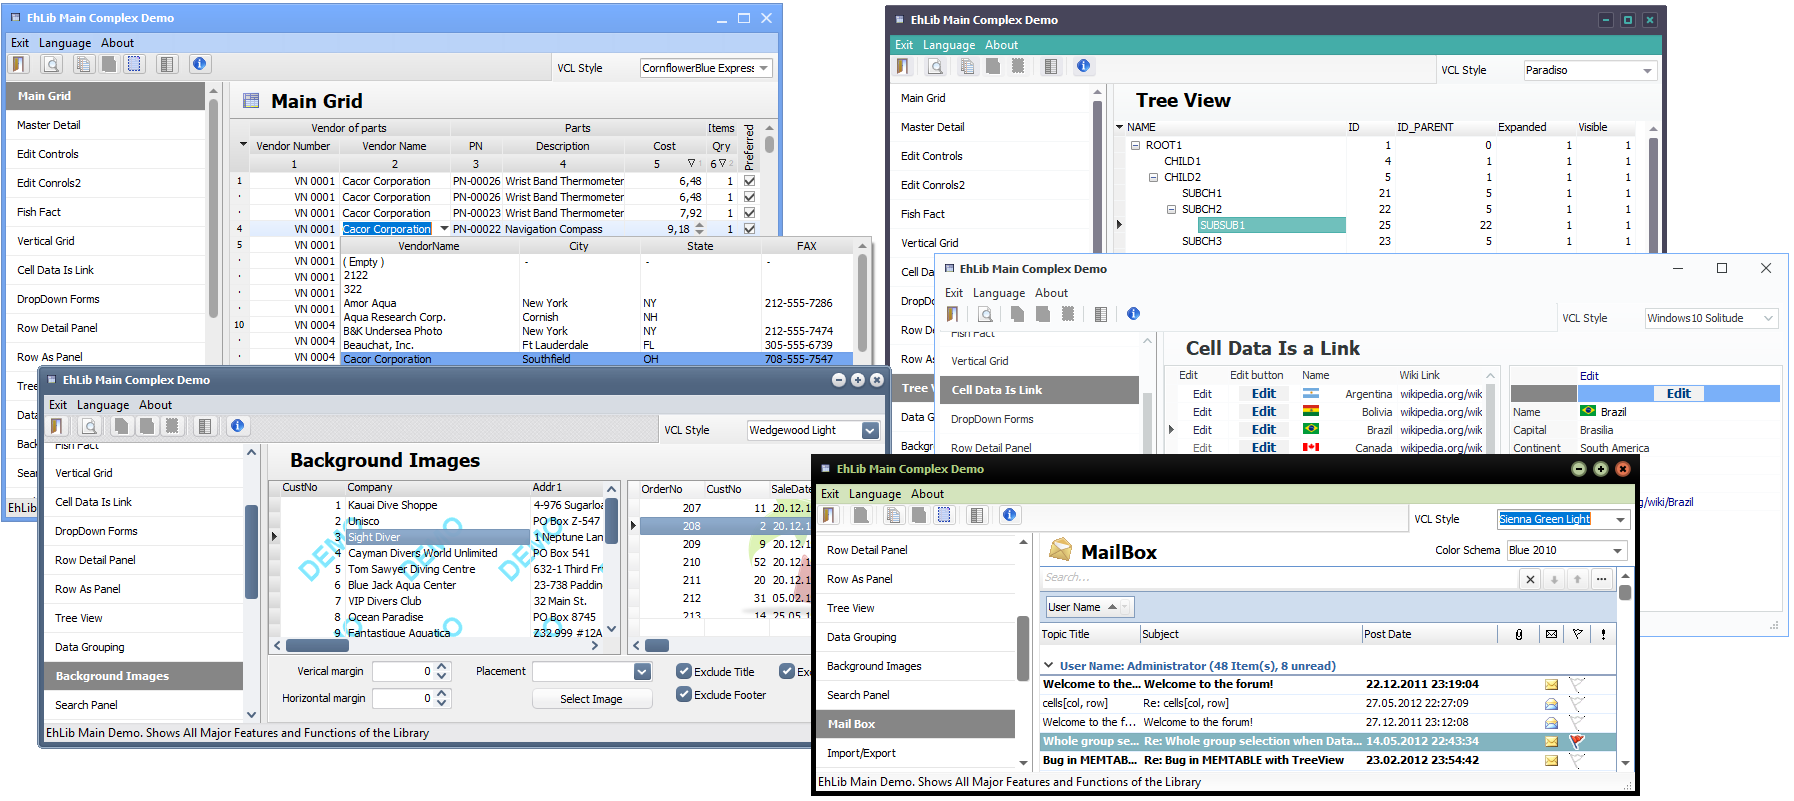Click Edit button in the Argentina row
This screenshot has height=801, width=1794.
[x=1264, y=394]
